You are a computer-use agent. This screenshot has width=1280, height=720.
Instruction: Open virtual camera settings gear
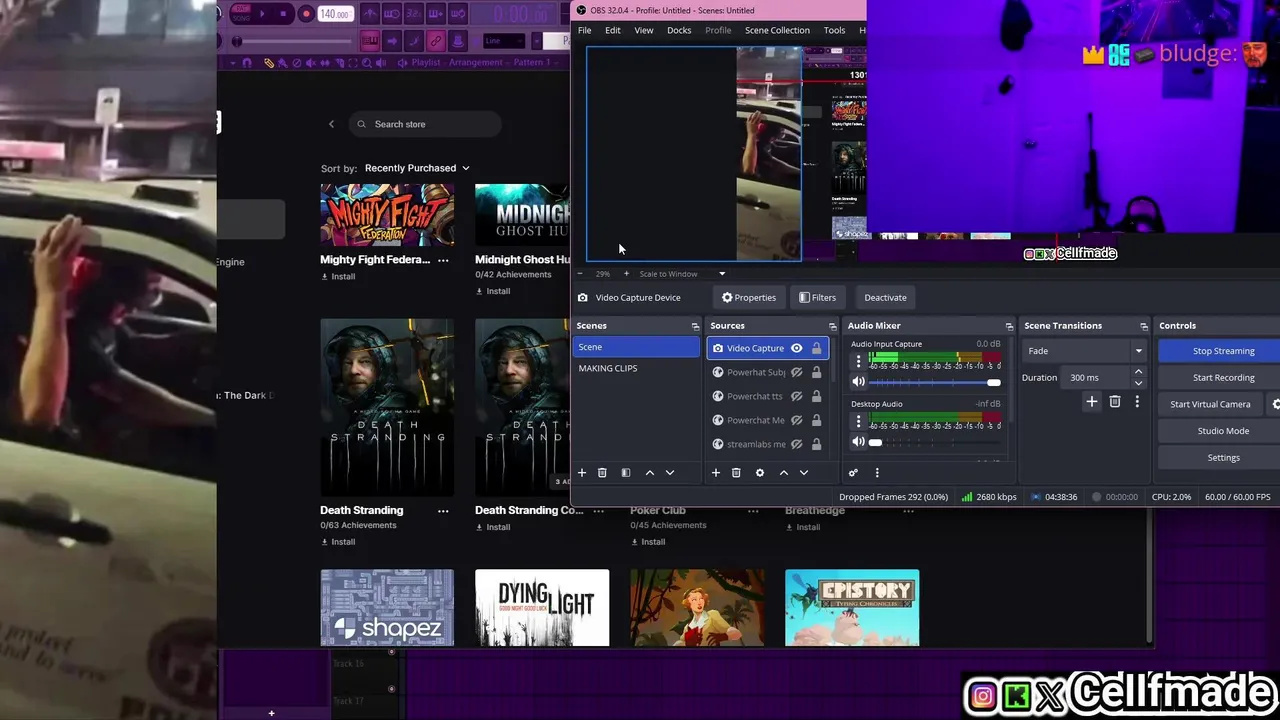pyautogui.click(x=1275, y=404)
